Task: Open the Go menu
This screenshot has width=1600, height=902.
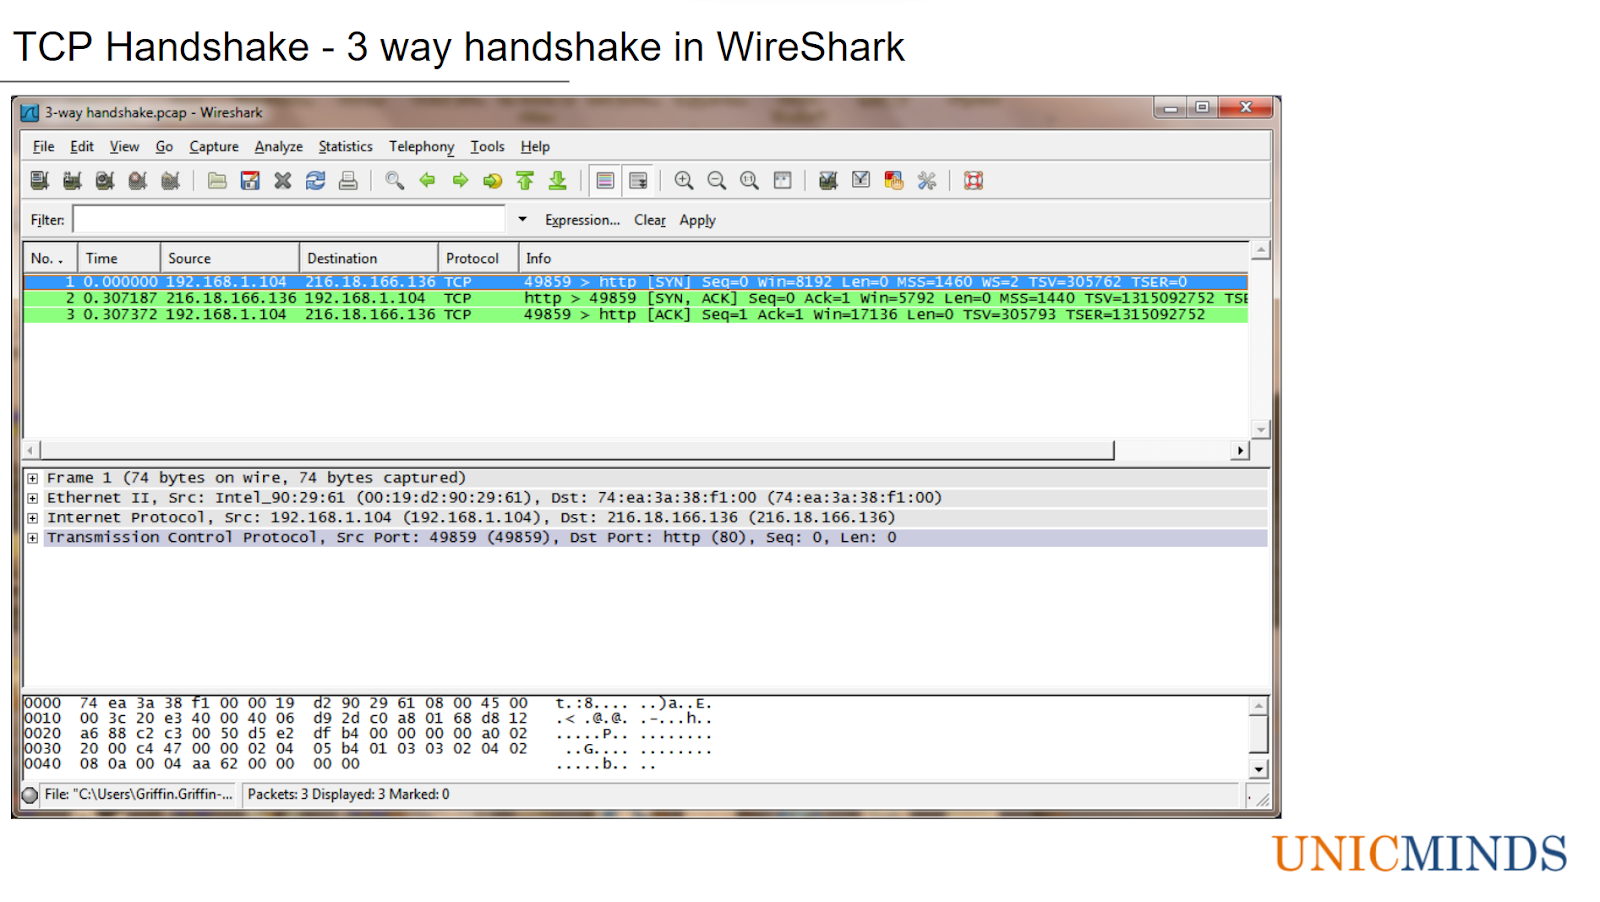Action: coord(164,147)
